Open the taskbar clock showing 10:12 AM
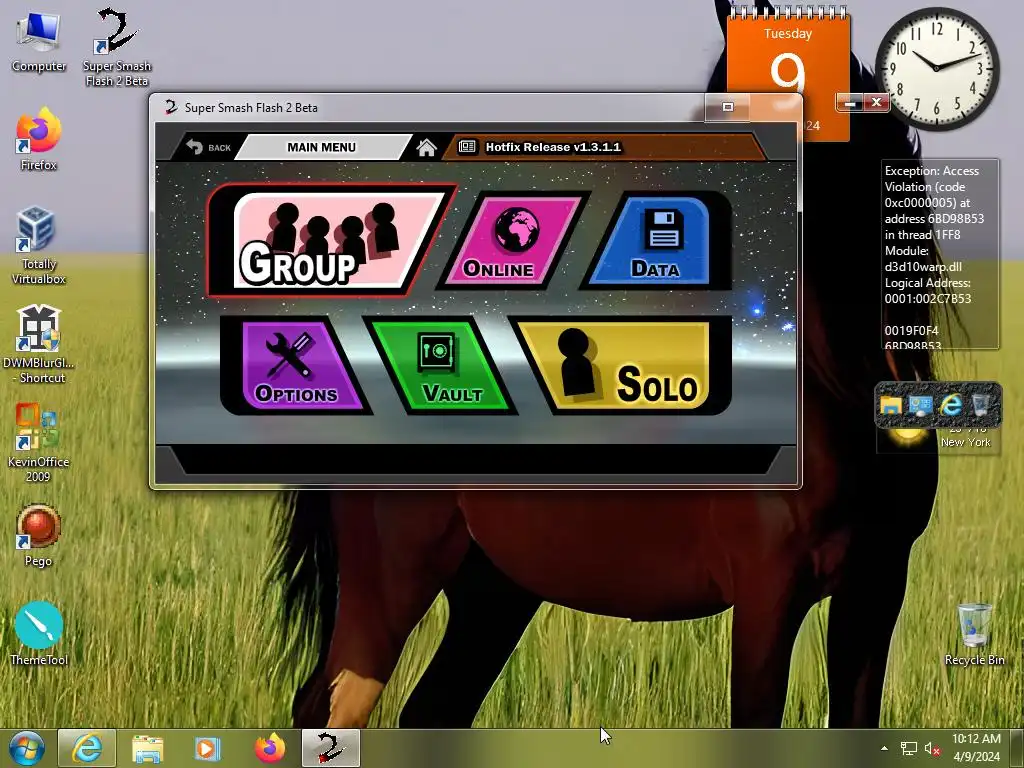 coord(976,747)
